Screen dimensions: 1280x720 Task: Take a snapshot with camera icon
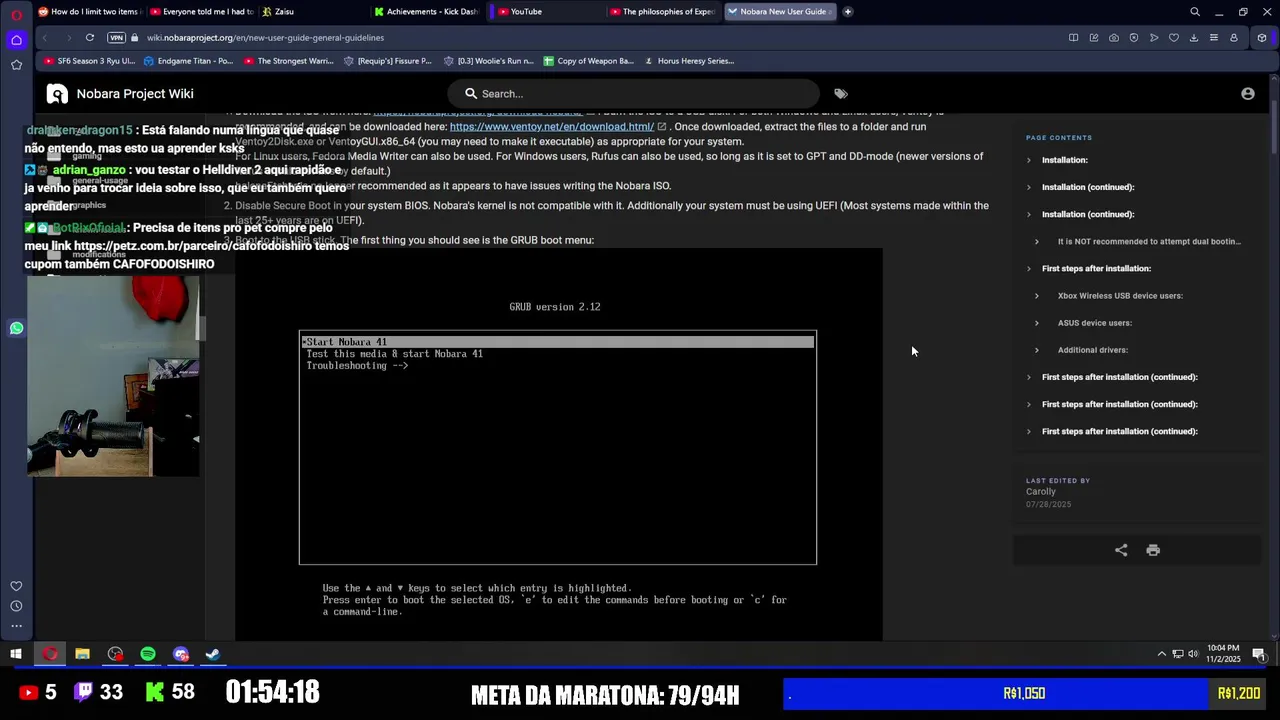[1113, 38]
